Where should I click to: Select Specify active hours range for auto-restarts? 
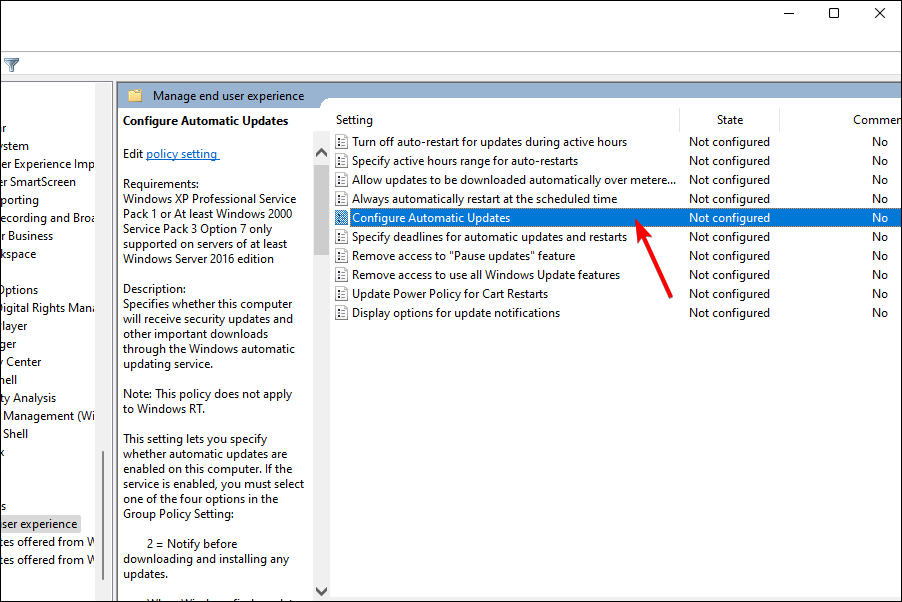point(465,161)
